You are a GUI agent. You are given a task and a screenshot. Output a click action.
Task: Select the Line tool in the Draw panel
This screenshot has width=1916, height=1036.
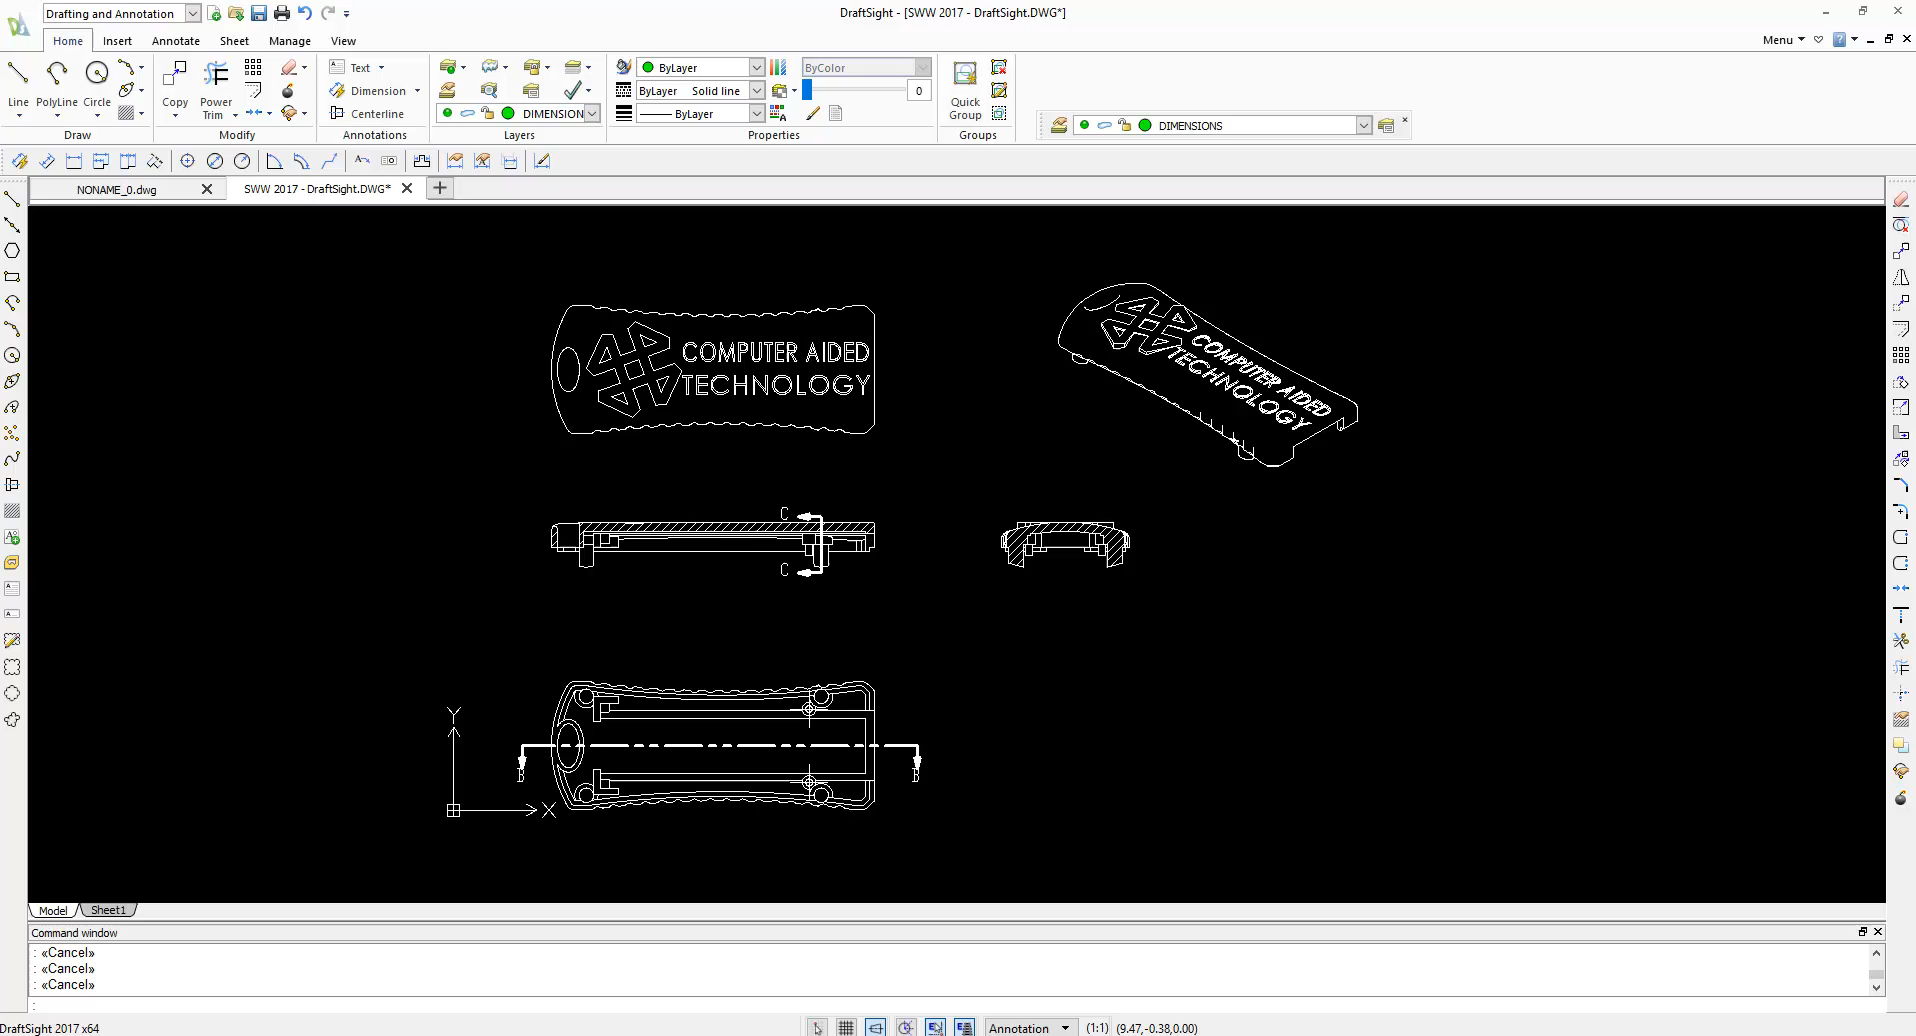coord(18,85)
